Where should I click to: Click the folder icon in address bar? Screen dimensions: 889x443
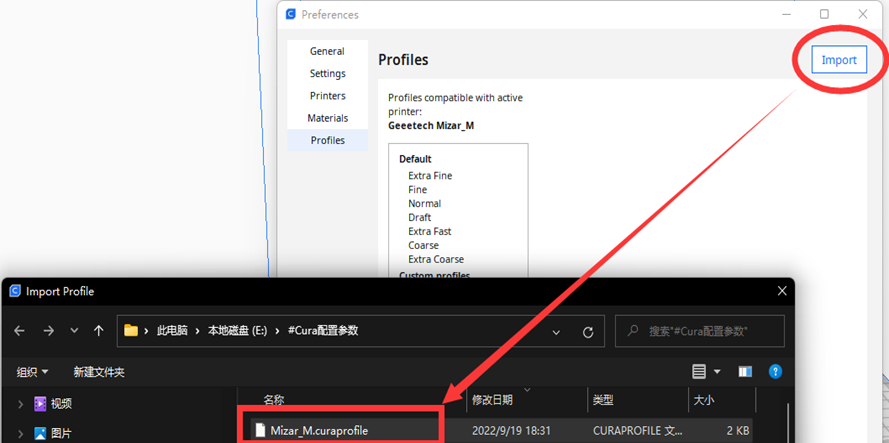pyautogui.click(x=131, y=331)
